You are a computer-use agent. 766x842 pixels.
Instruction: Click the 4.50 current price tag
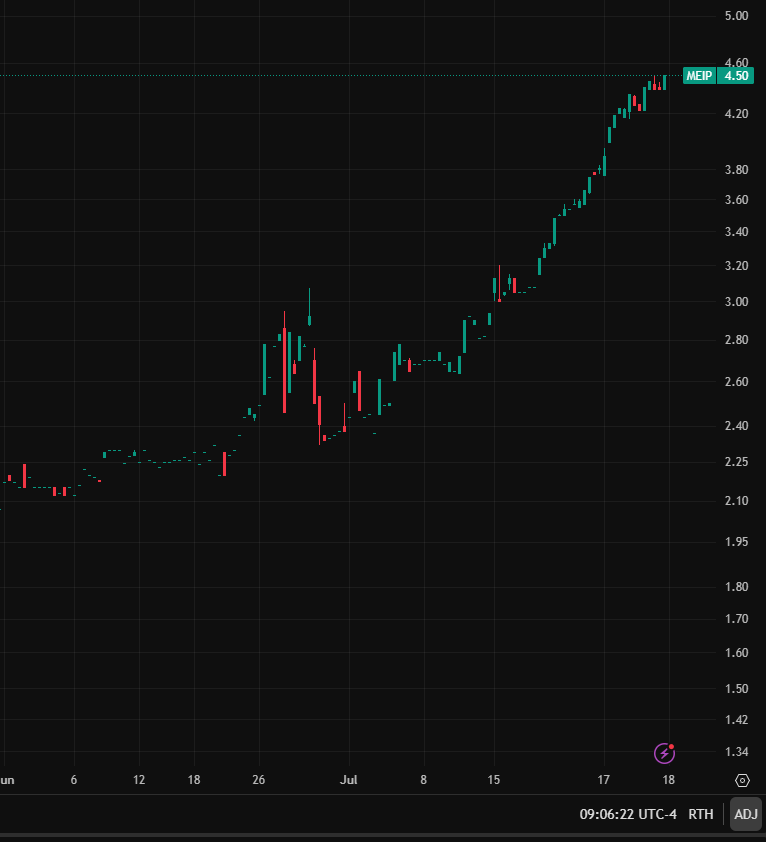[736, 76]
